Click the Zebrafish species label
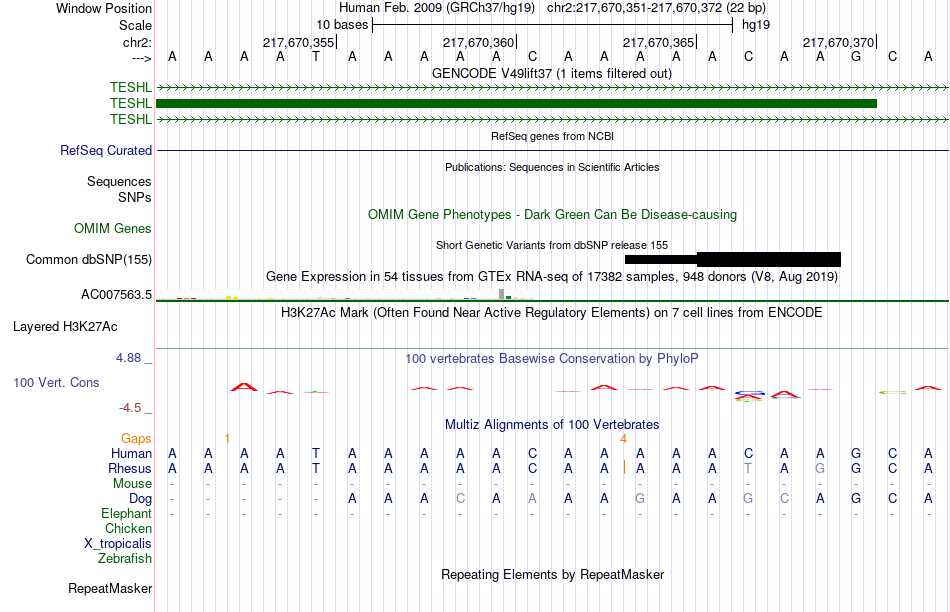 coord(125,559)
